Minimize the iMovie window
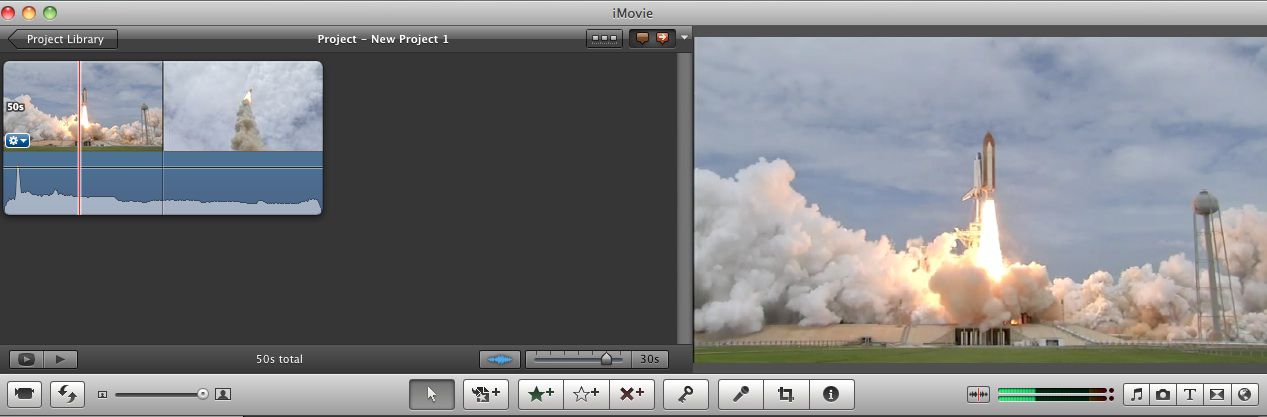 (30, 12)
